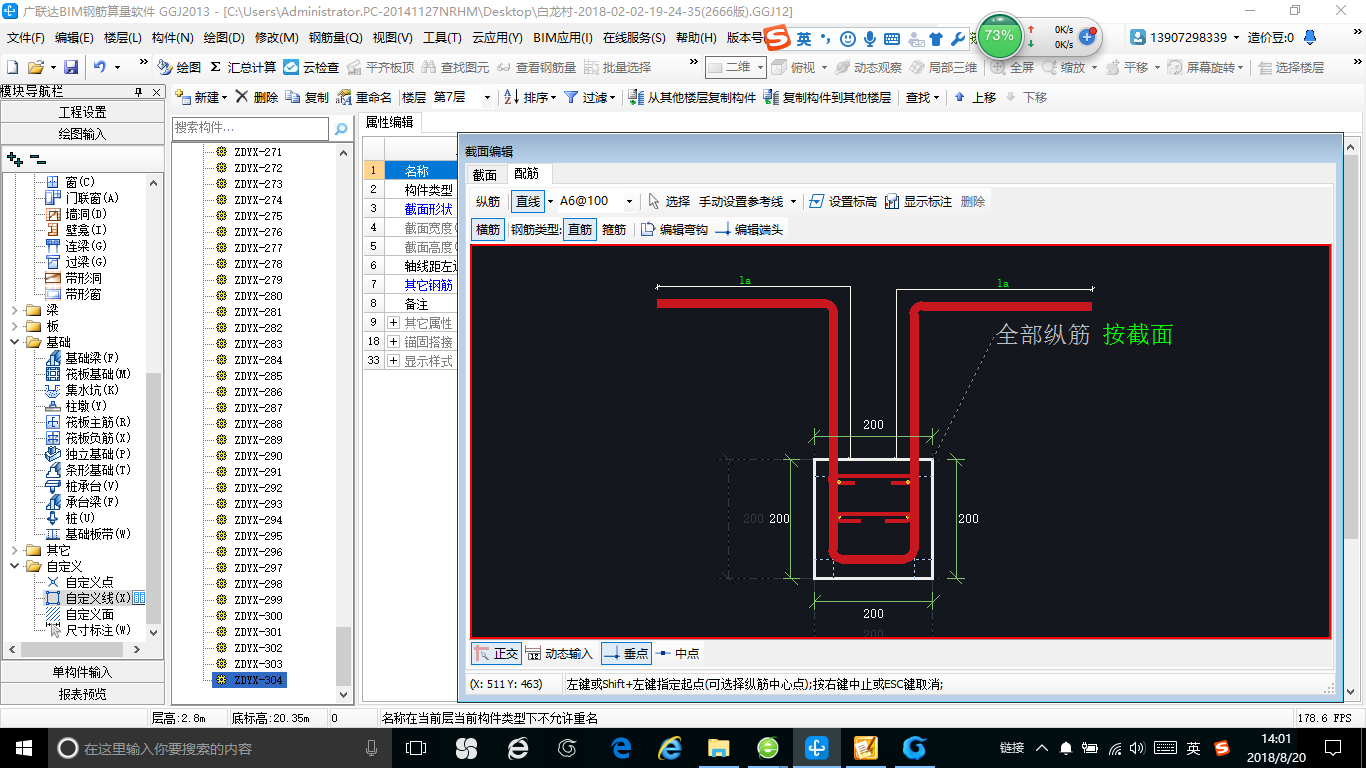Click 全屏 fullscreen tool
This screenshot has width=1366, height=768.
tap(1012, 67)
